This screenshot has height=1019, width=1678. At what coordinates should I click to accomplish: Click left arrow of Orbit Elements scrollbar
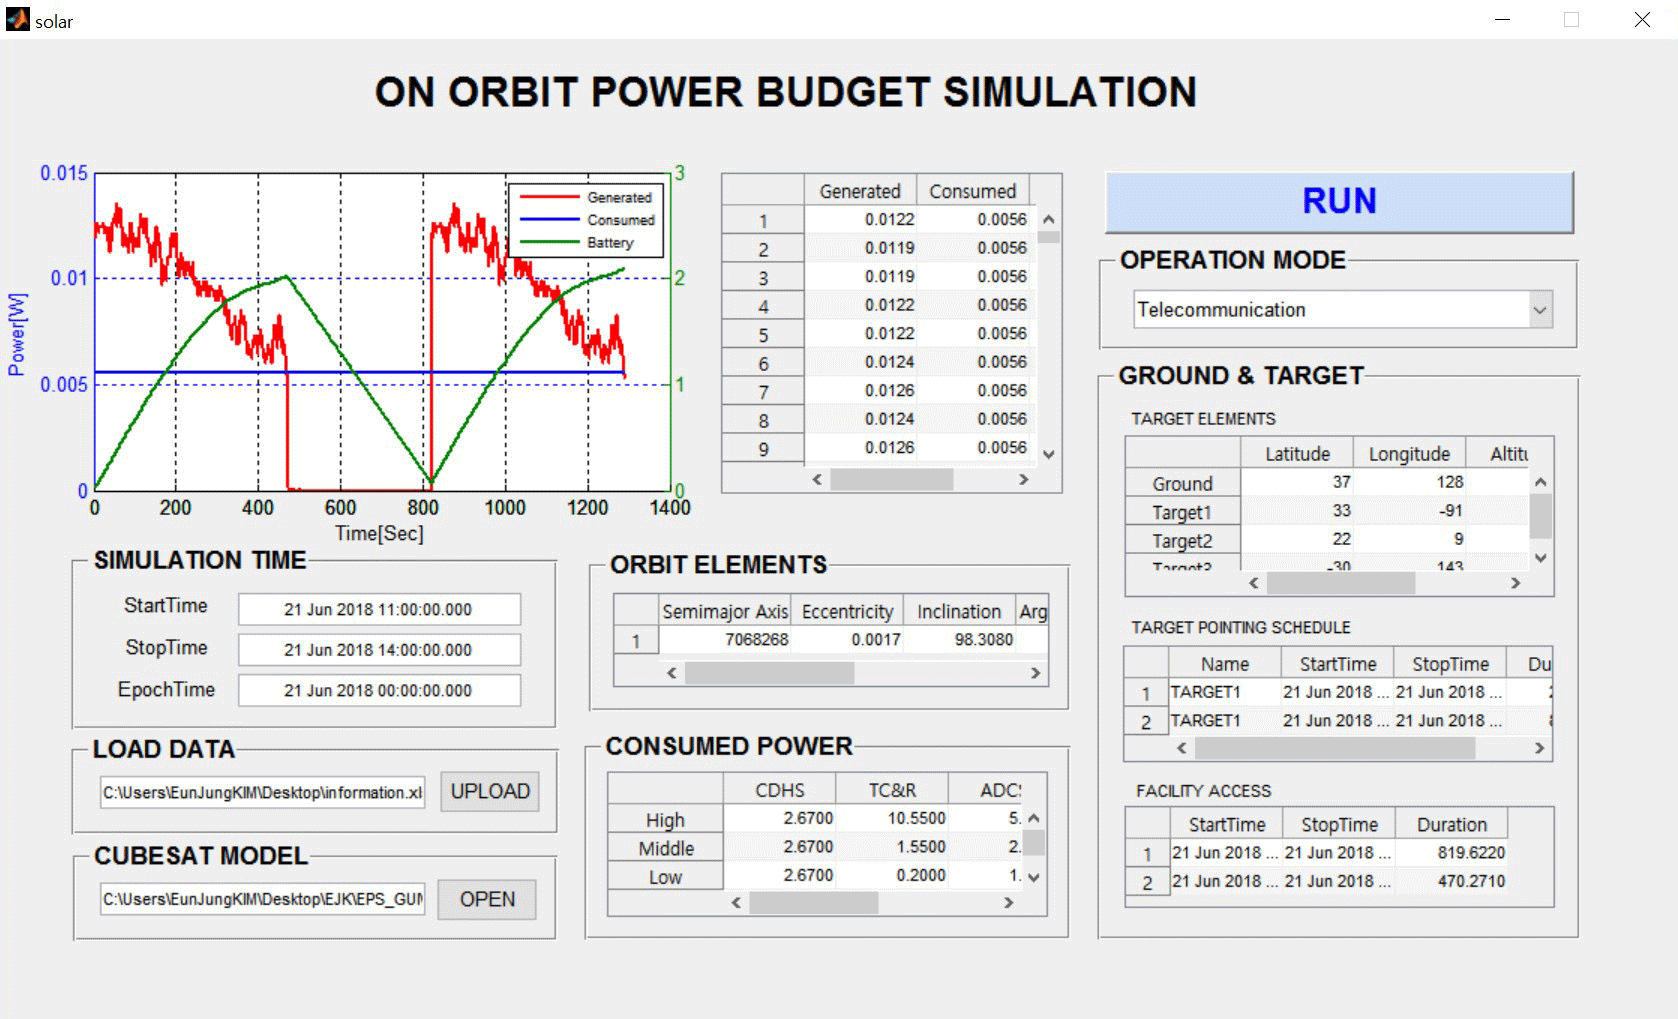tap(671, 673)
